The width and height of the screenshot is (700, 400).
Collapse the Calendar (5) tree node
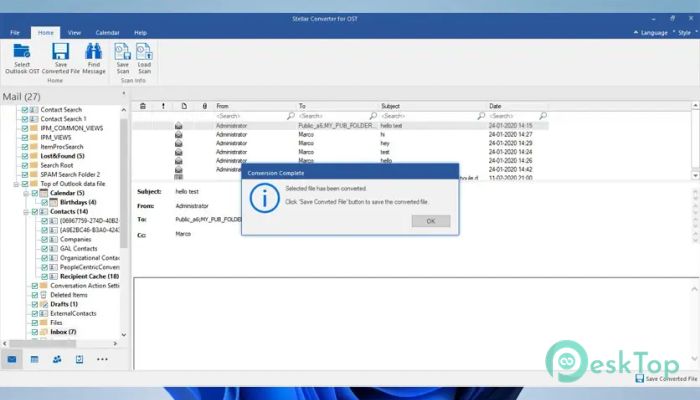[x=26, y=193]
